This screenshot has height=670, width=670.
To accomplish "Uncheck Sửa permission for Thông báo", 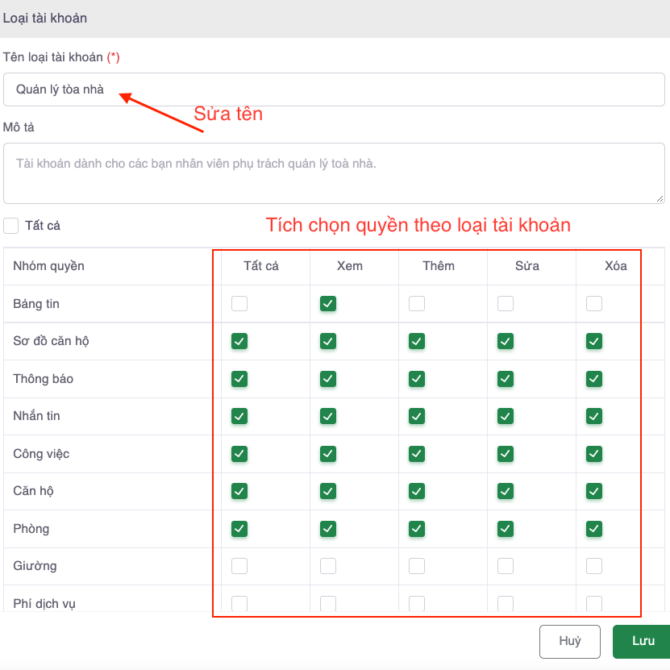I will click(x=505, y=379).
